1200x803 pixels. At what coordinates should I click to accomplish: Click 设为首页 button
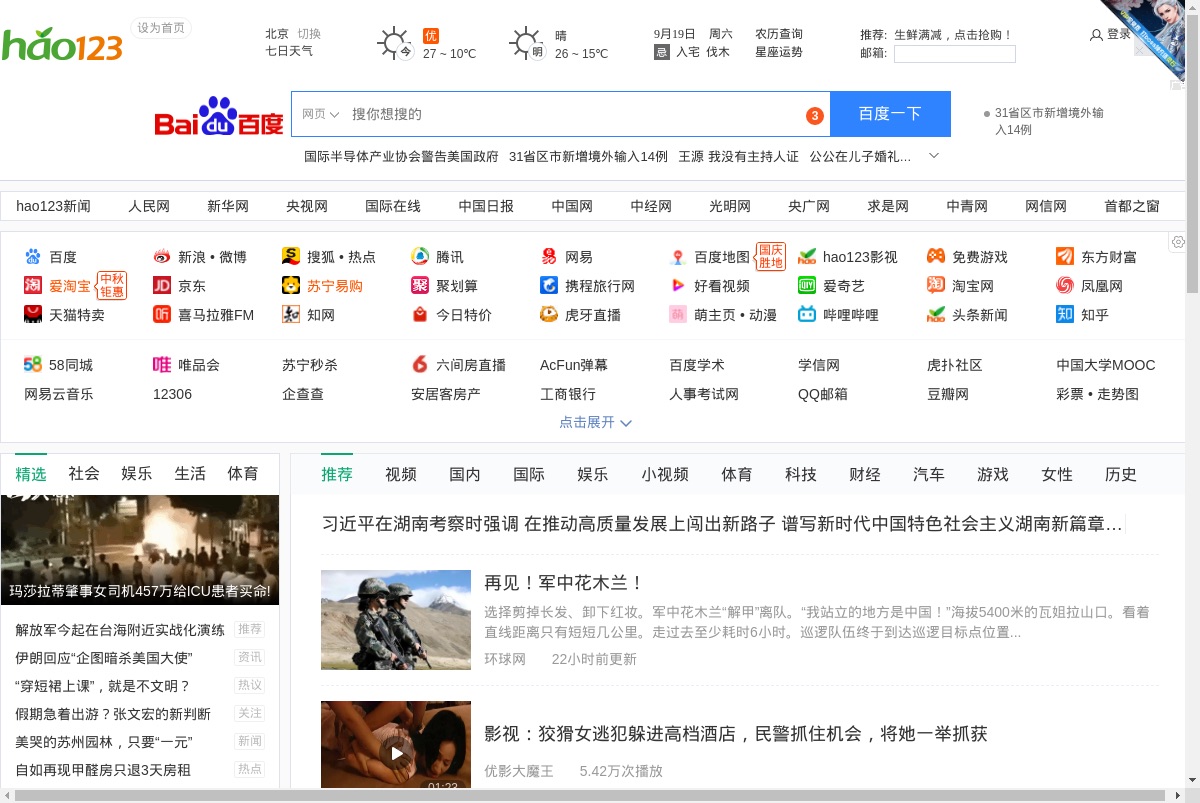161,28
